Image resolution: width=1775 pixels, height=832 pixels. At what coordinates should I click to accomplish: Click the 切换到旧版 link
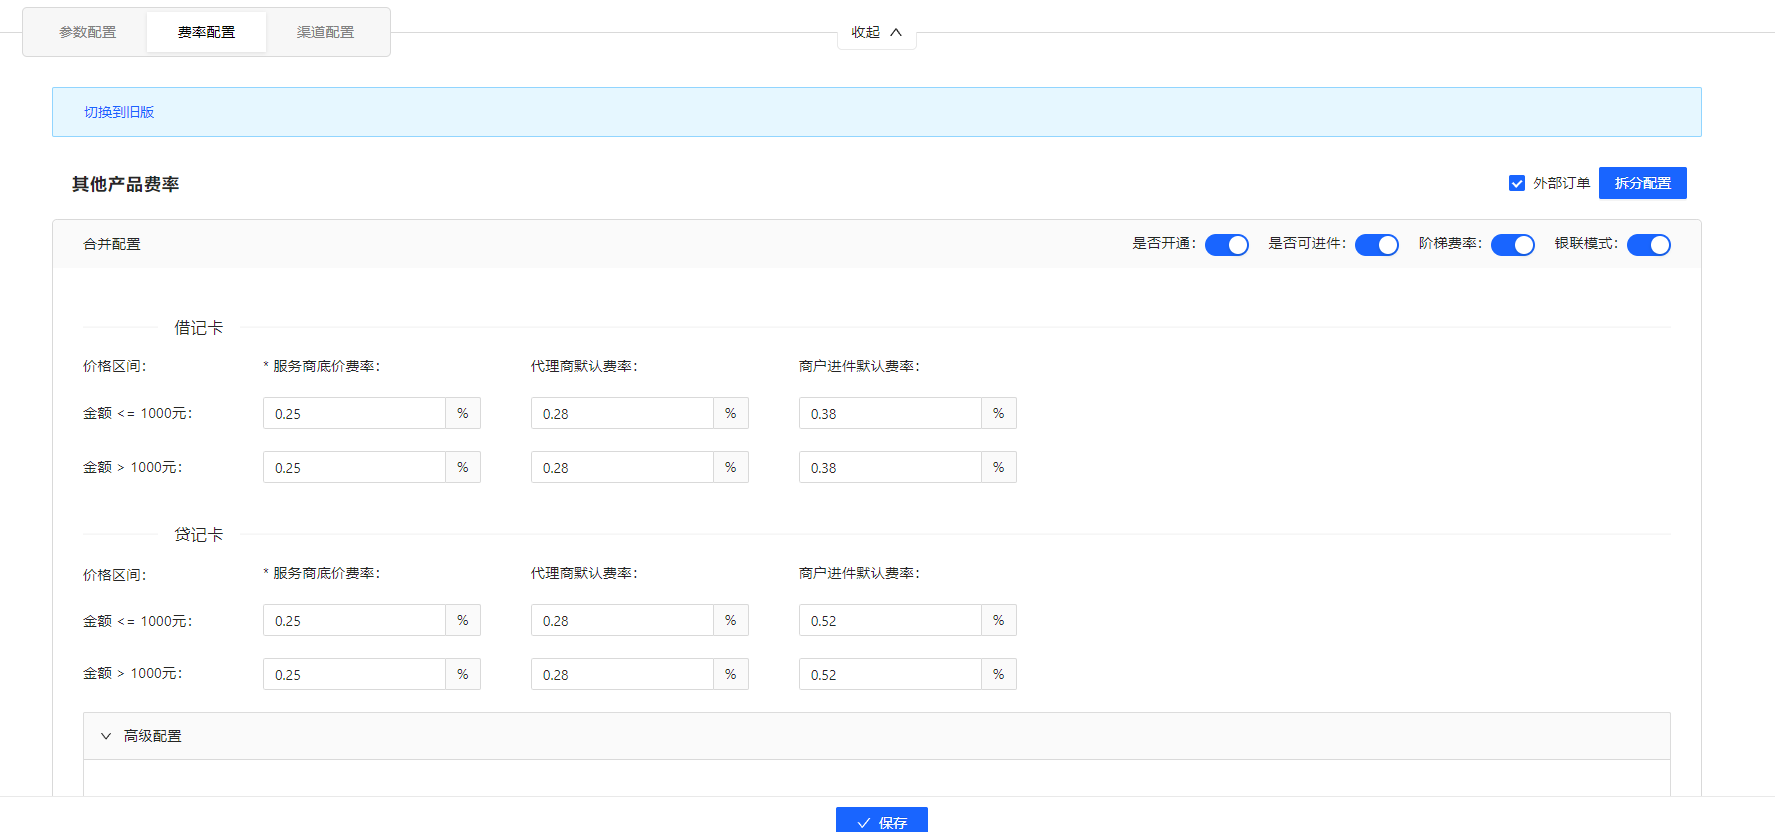pyautogui.click(x=119, y=112)
